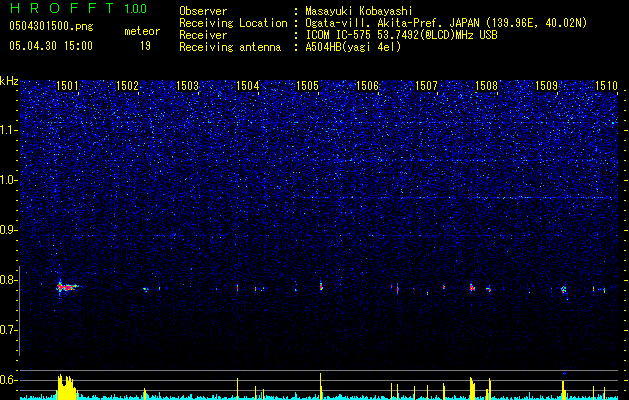This screenshot has width=629, height=400.
Task: Click the 1509 time marker
Action: 546,85
